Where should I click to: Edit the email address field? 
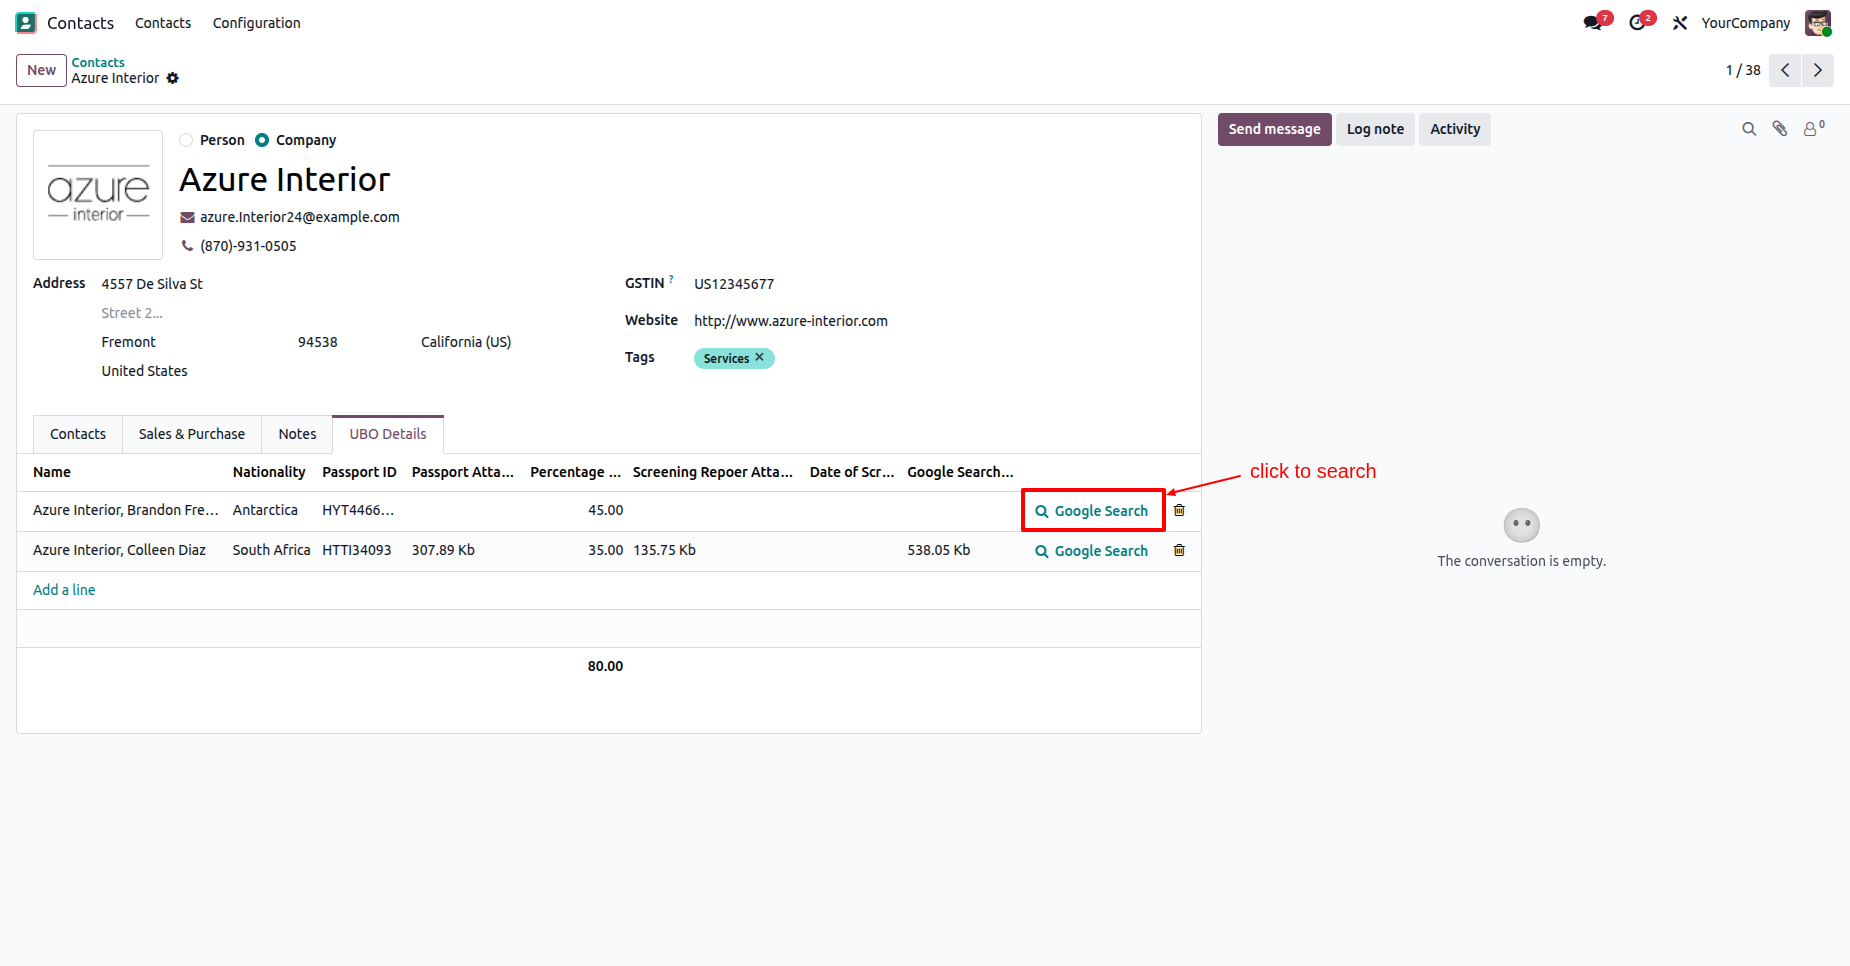point(300,217)
